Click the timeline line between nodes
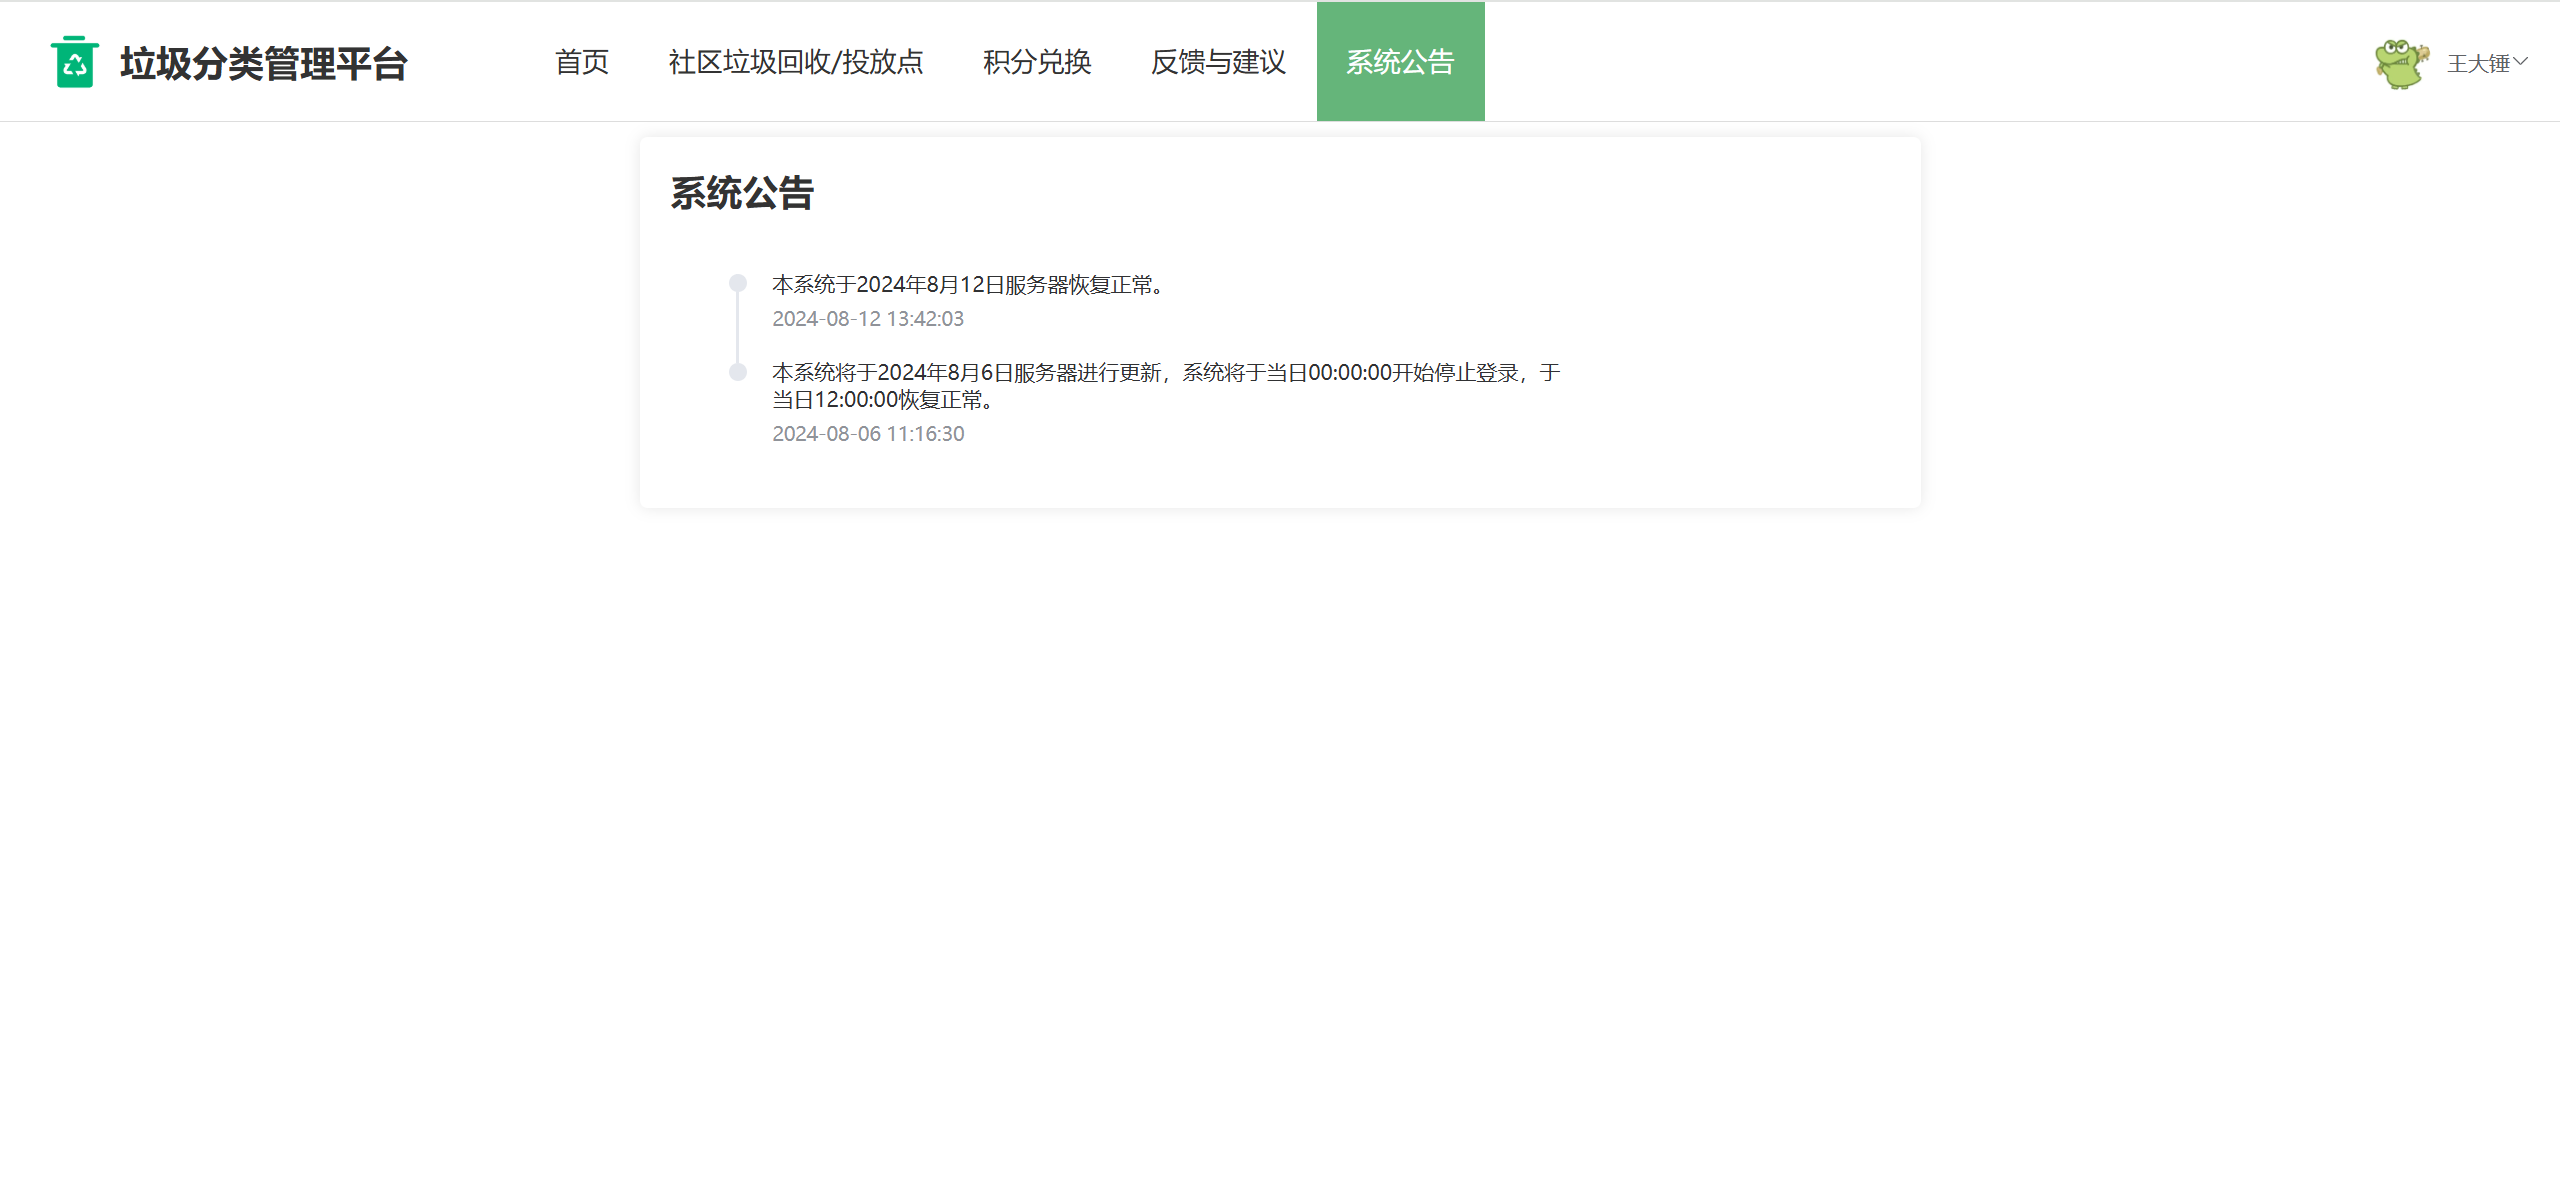The width and height of the screenshot is (2560, 1188). 738,328
